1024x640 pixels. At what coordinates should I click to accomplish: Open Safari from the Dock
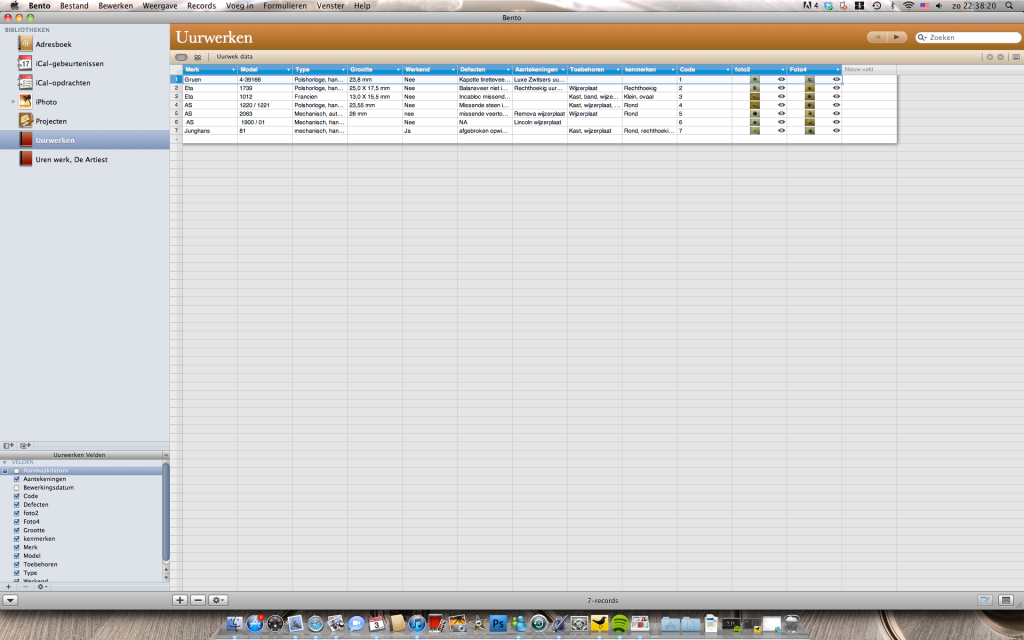[x=315, y=624]
